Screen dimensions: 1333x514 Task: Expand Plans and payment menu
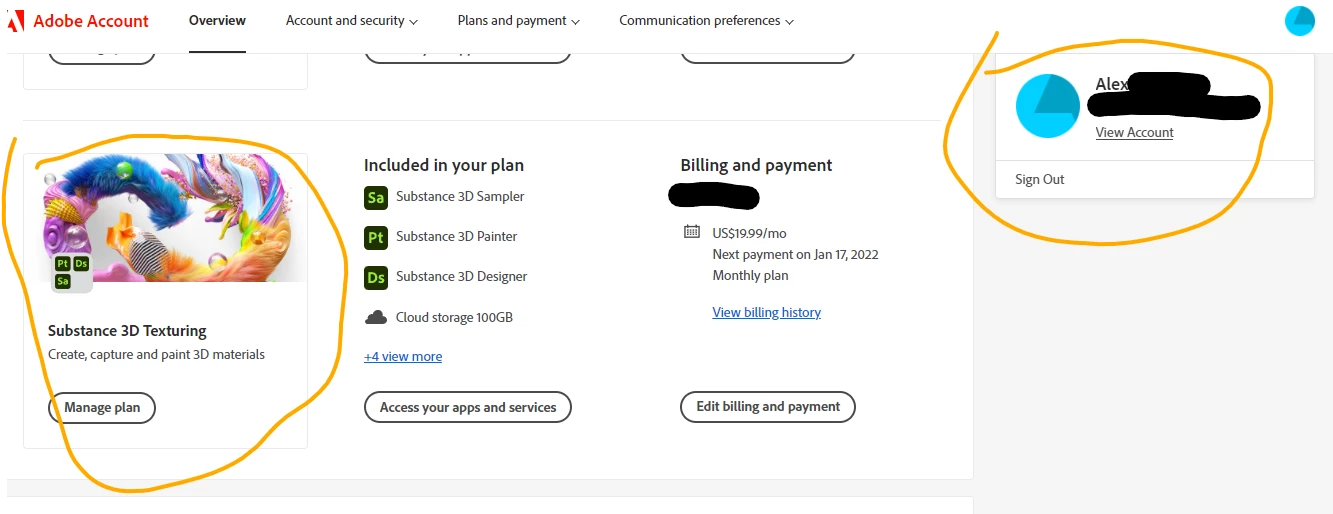518,20
